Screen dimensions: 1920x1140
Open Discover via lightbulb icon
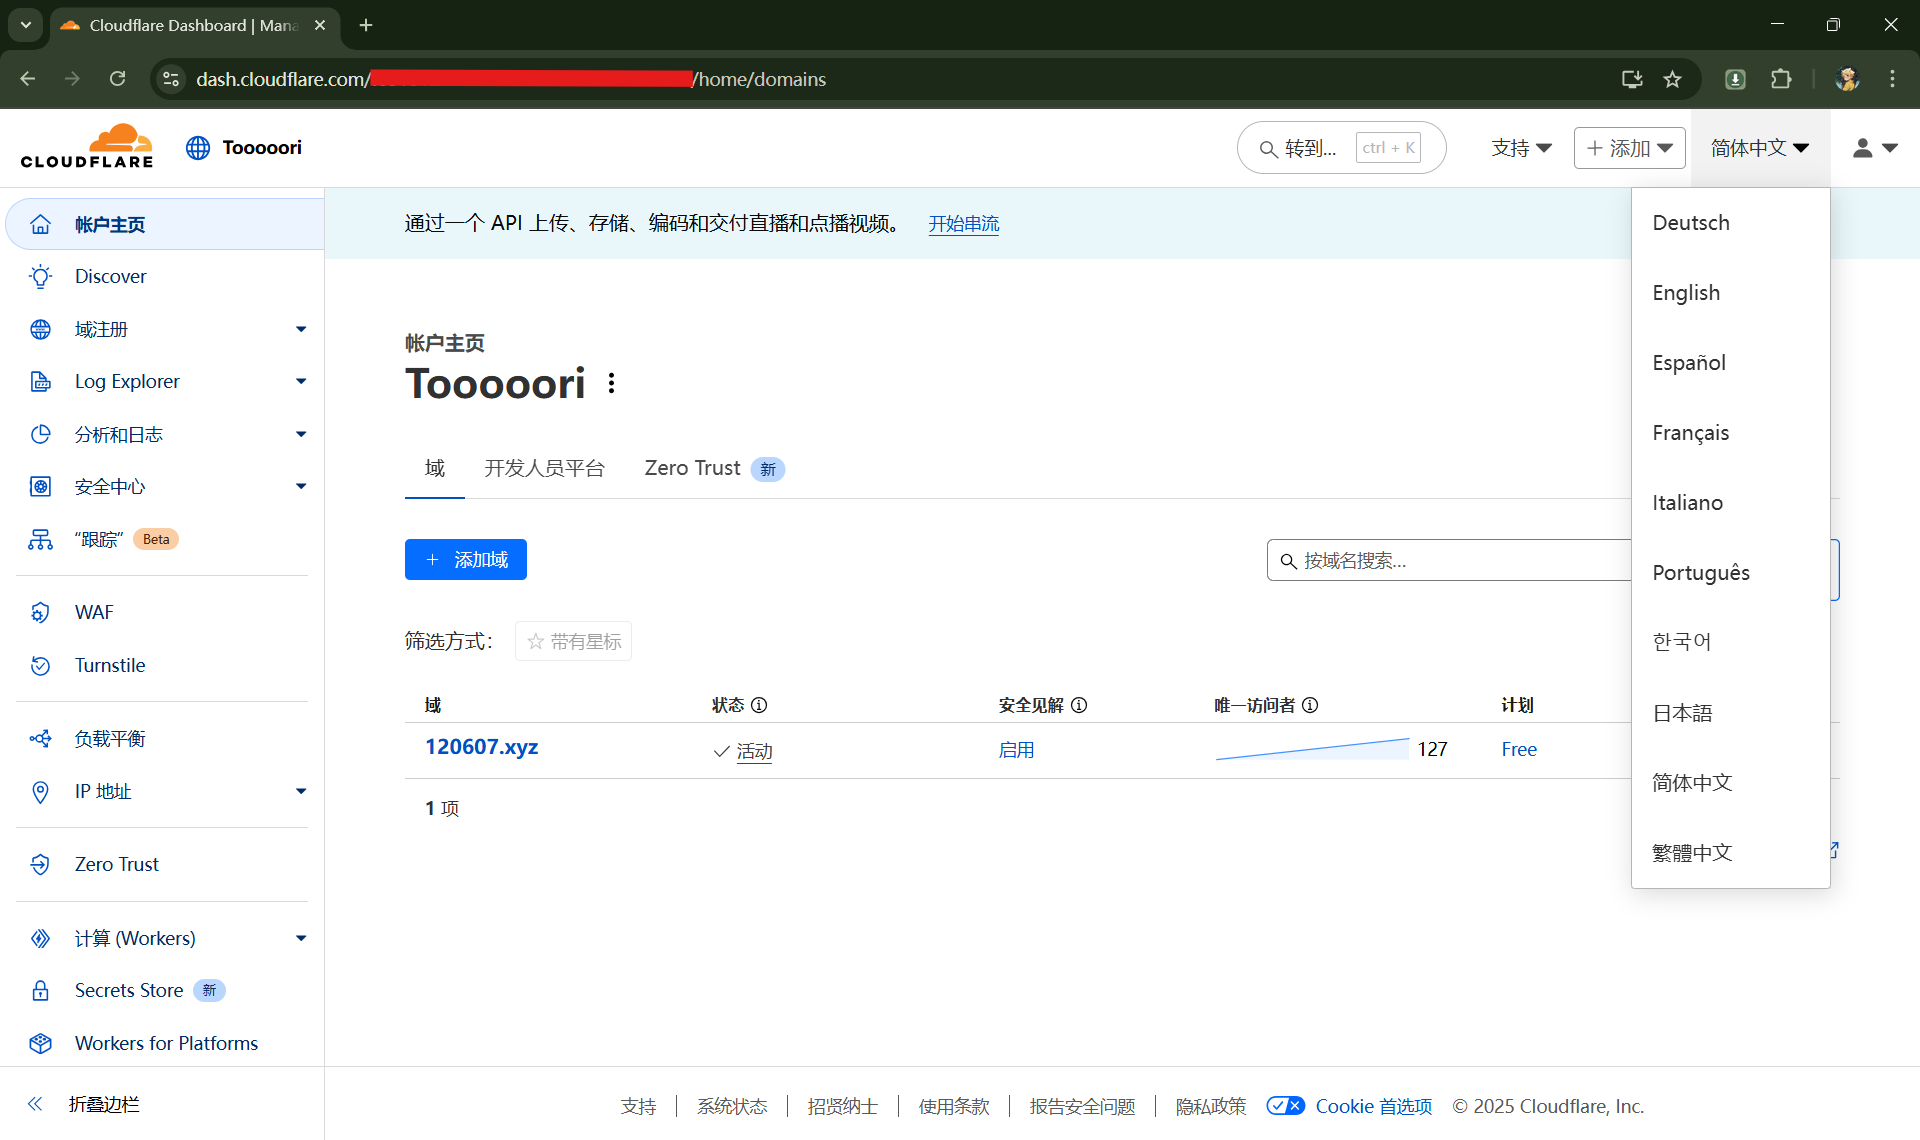point(40,277)
